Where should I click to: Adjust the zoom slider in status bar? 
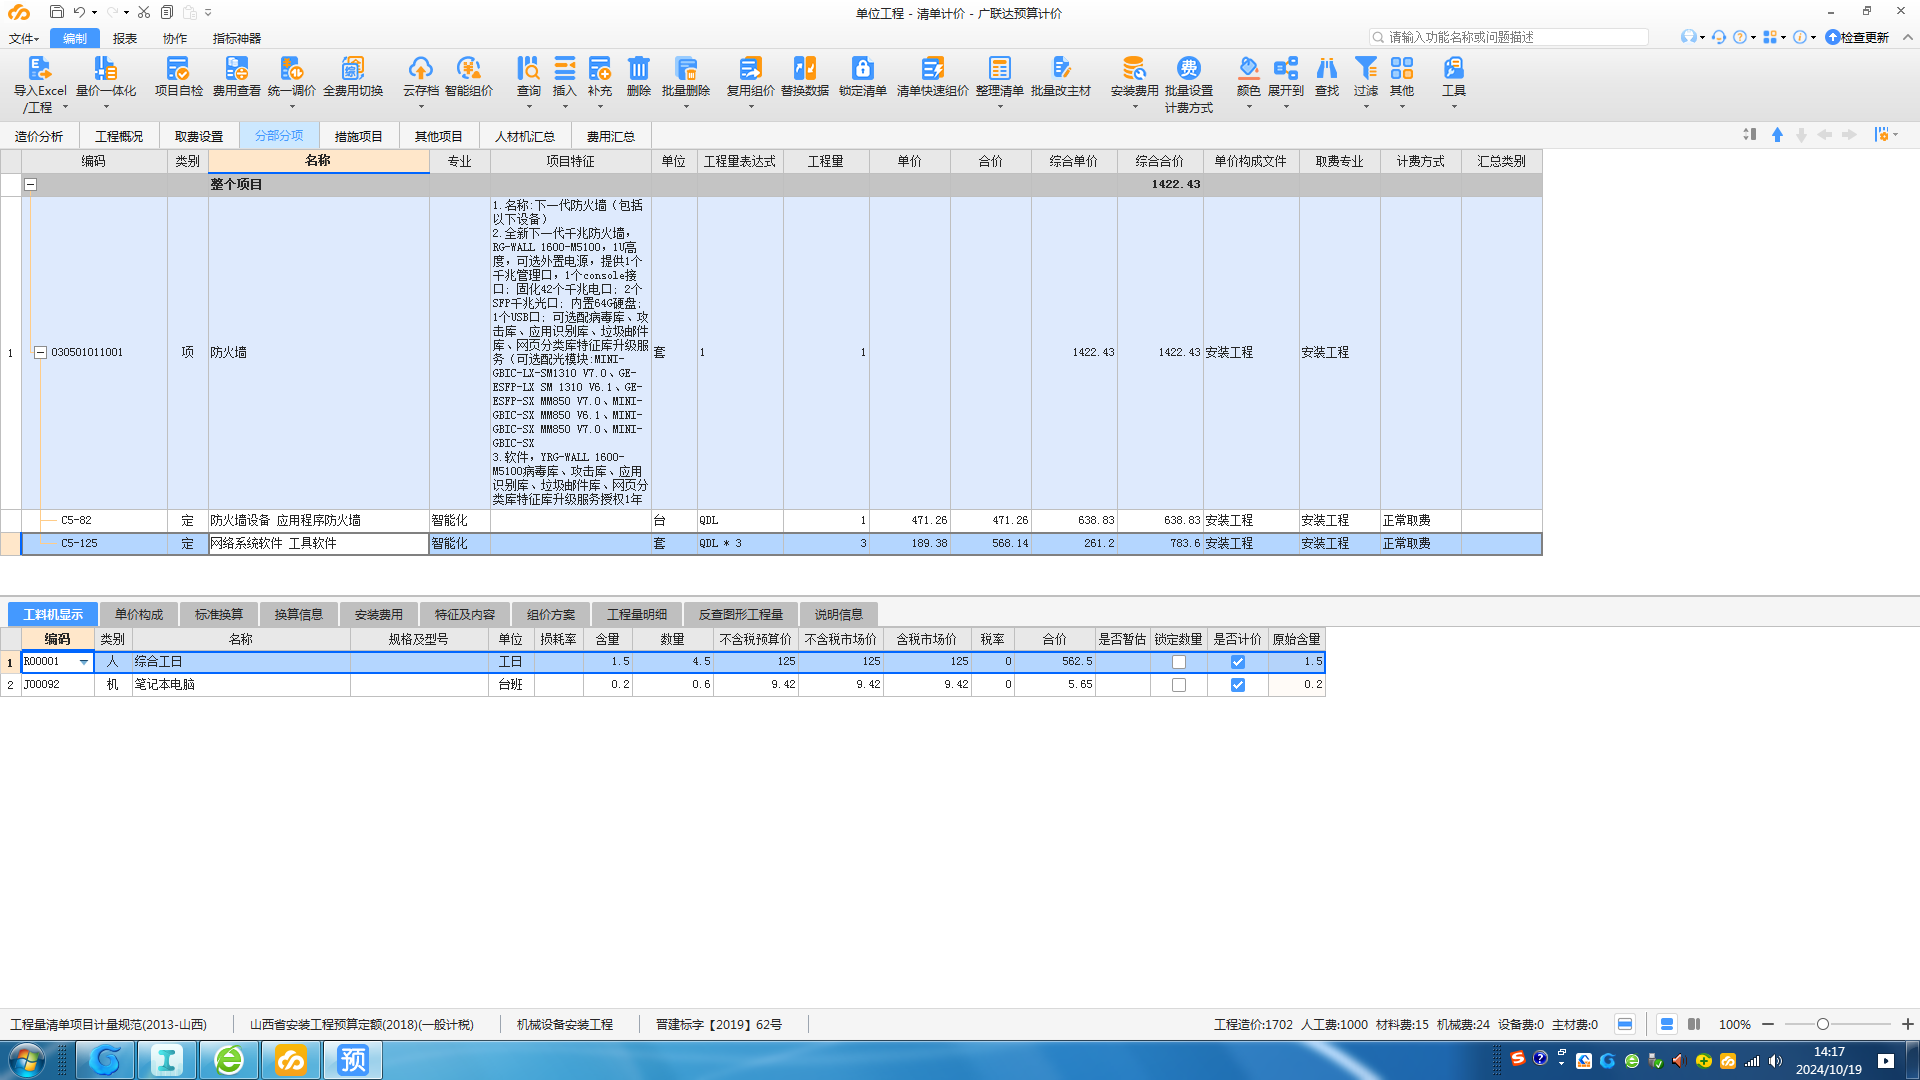[1823, 1024]
